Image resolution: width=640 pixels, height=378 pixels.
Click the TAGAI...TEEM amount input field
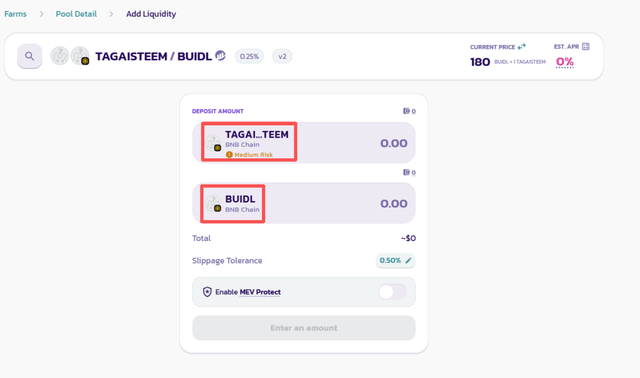click(355, 143)
